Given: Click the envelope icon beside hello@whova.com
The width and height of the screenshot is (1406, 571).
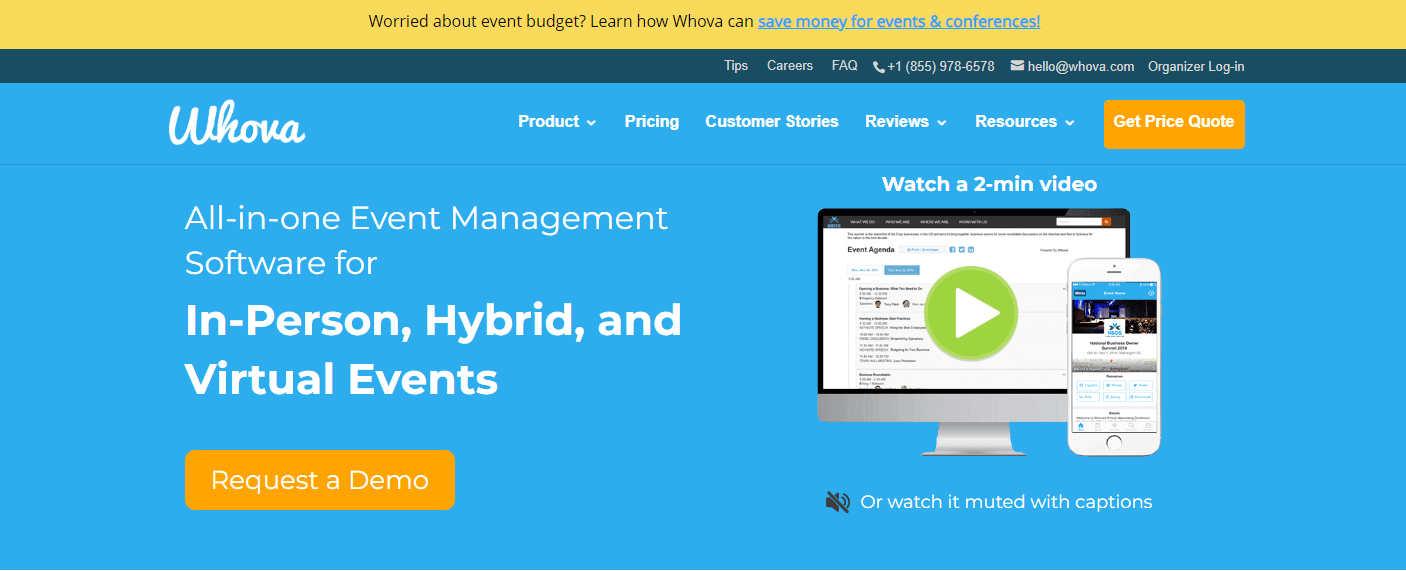Looking at the screenshot, I should coord(1017,66).
